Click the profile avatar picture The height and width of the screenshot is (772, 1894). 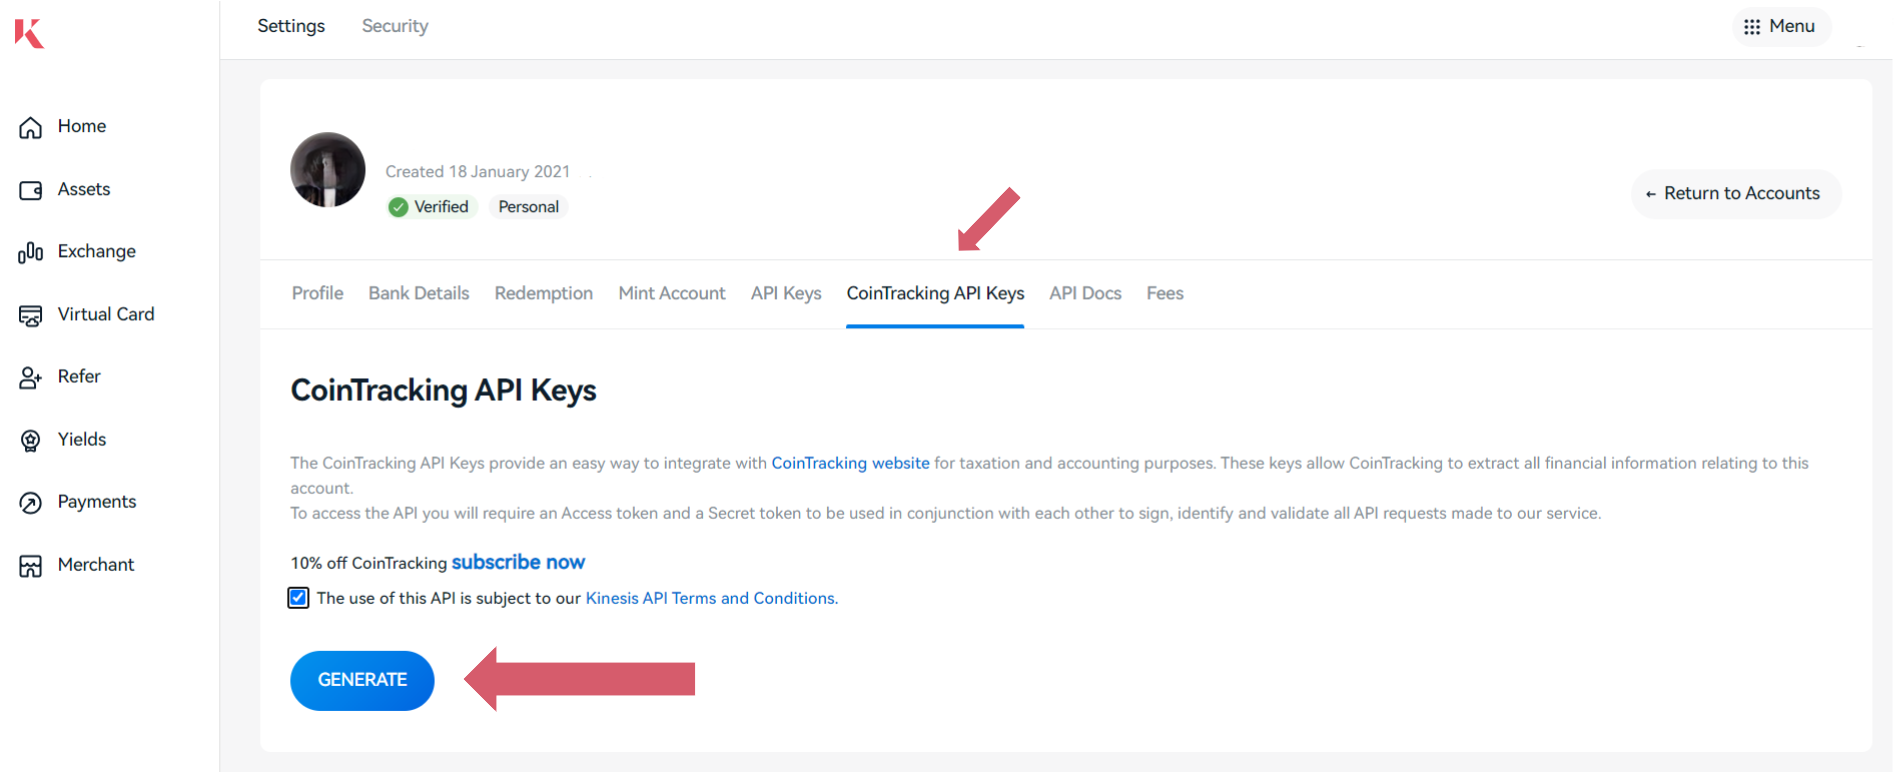coord(328,170)
